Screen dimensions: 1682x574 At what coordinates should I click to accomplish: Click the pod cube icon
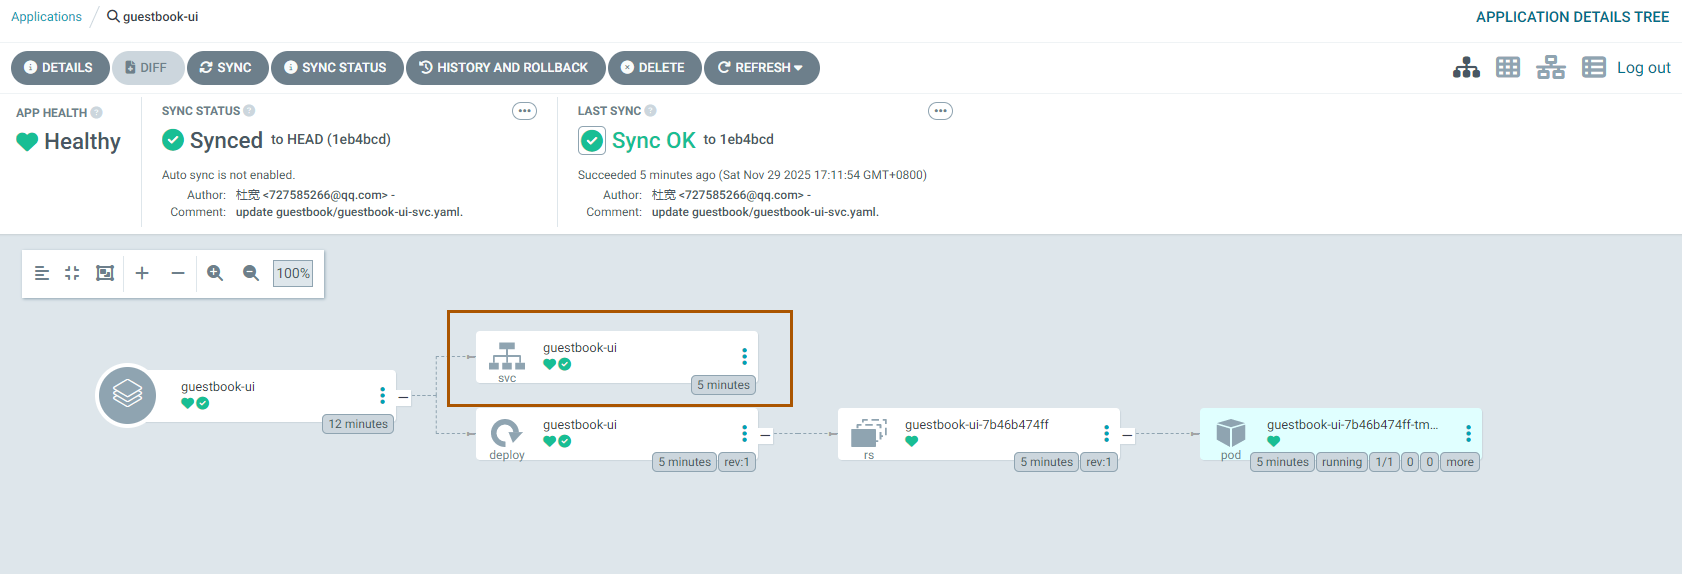1231,432
